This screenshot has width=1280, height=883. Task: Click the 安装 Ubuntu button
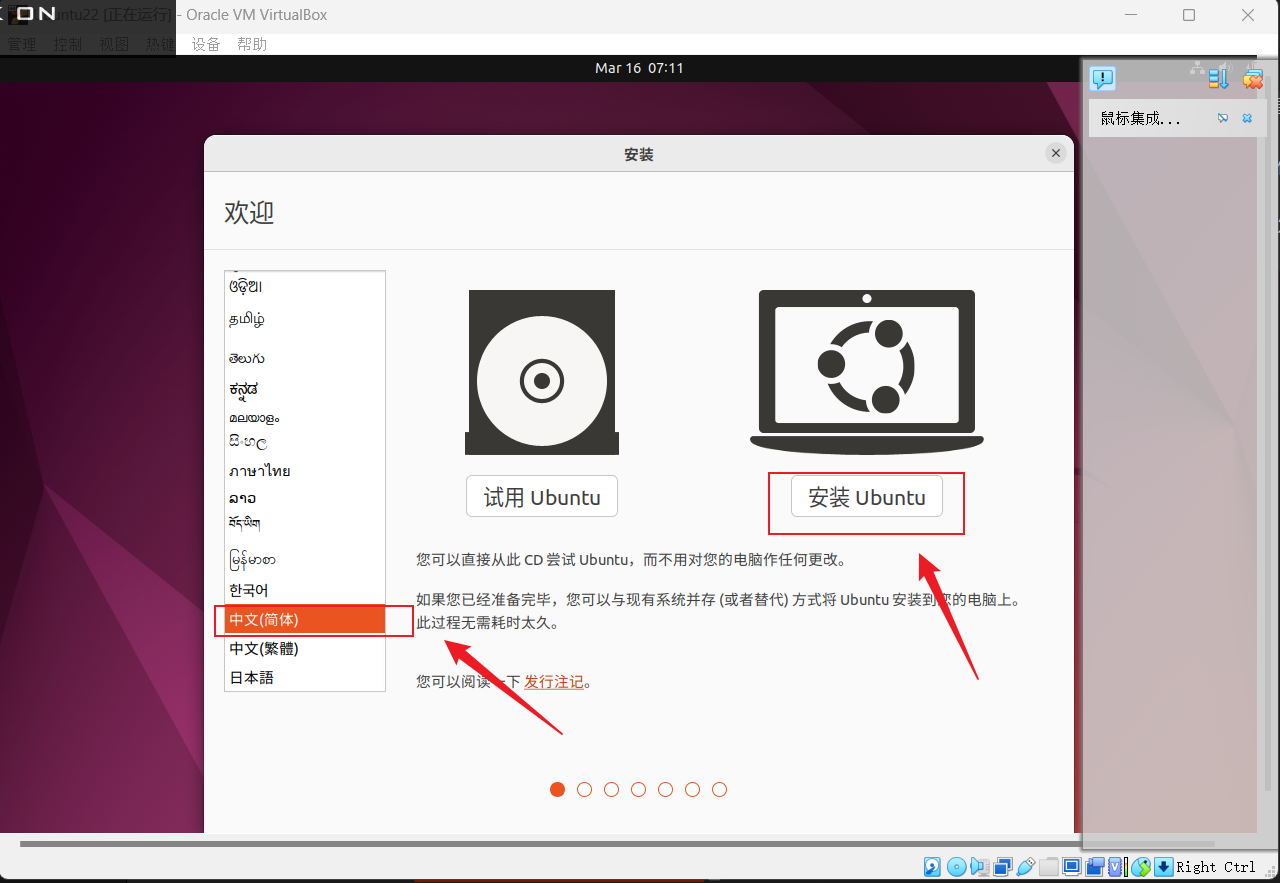click(x=866, y=497)
